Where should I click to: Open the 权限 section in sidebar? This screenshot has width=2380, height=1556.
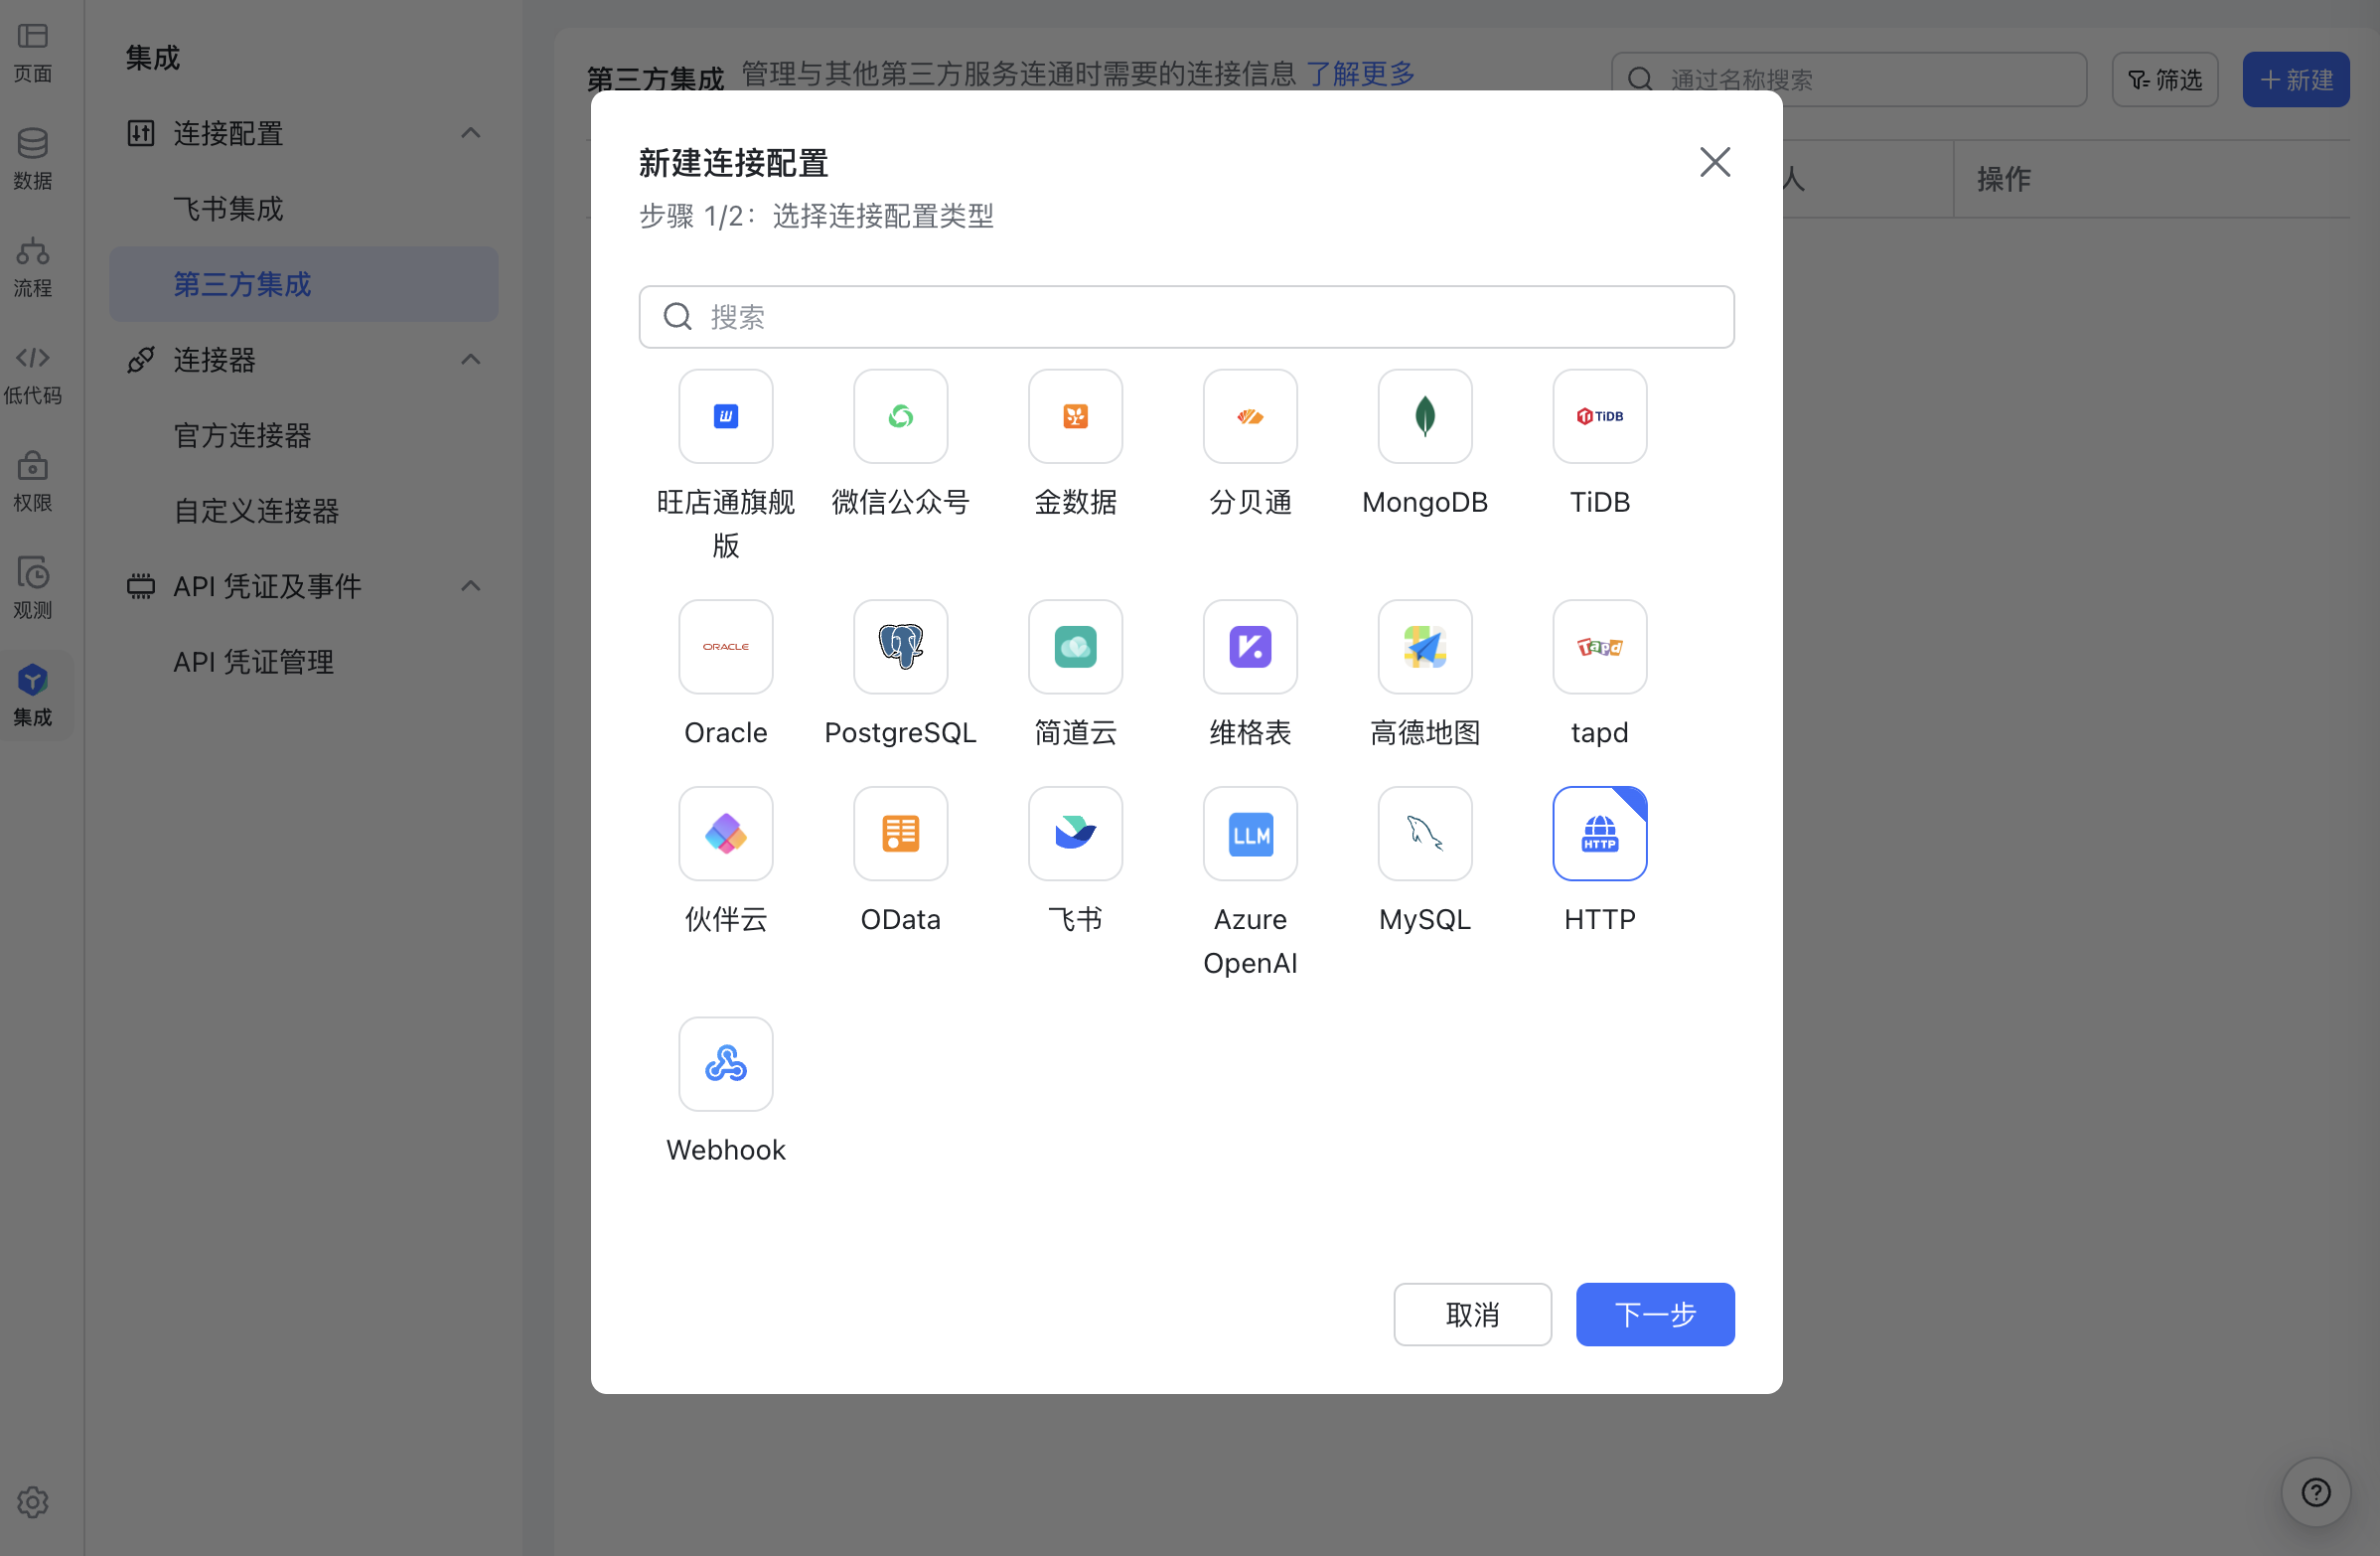(x=33, y=481)
